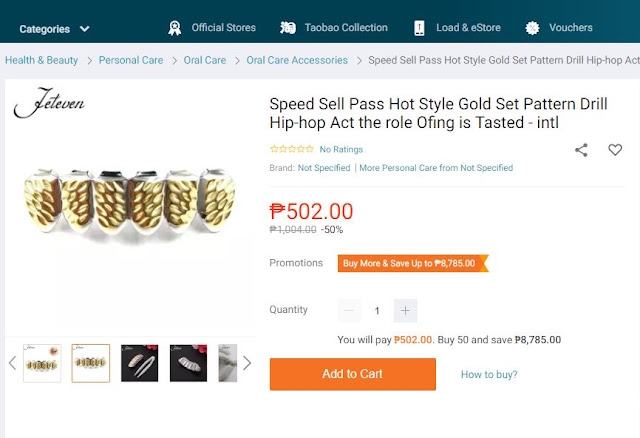Click the Taobao Collection icon
Viewport: 640px width, 438px height.
pyautogui.click(x=288, y=28)
